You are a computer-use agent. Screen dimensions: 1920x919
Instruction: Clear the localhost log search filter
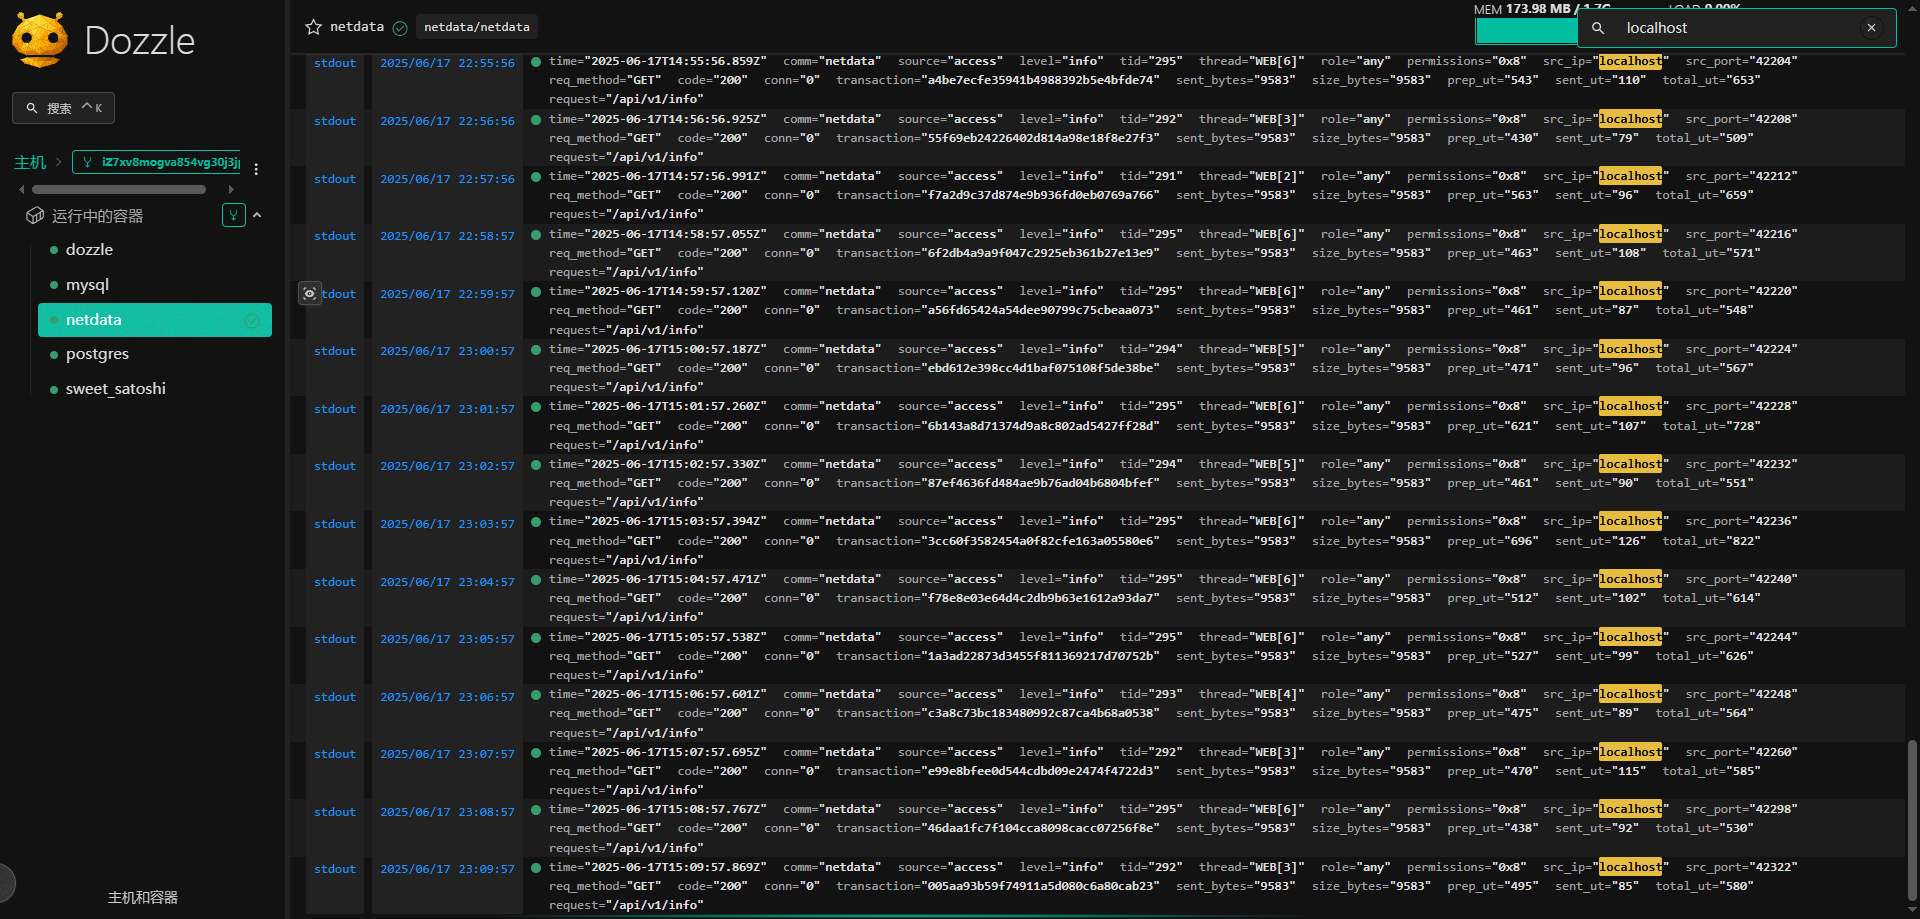pos(1871,28)
